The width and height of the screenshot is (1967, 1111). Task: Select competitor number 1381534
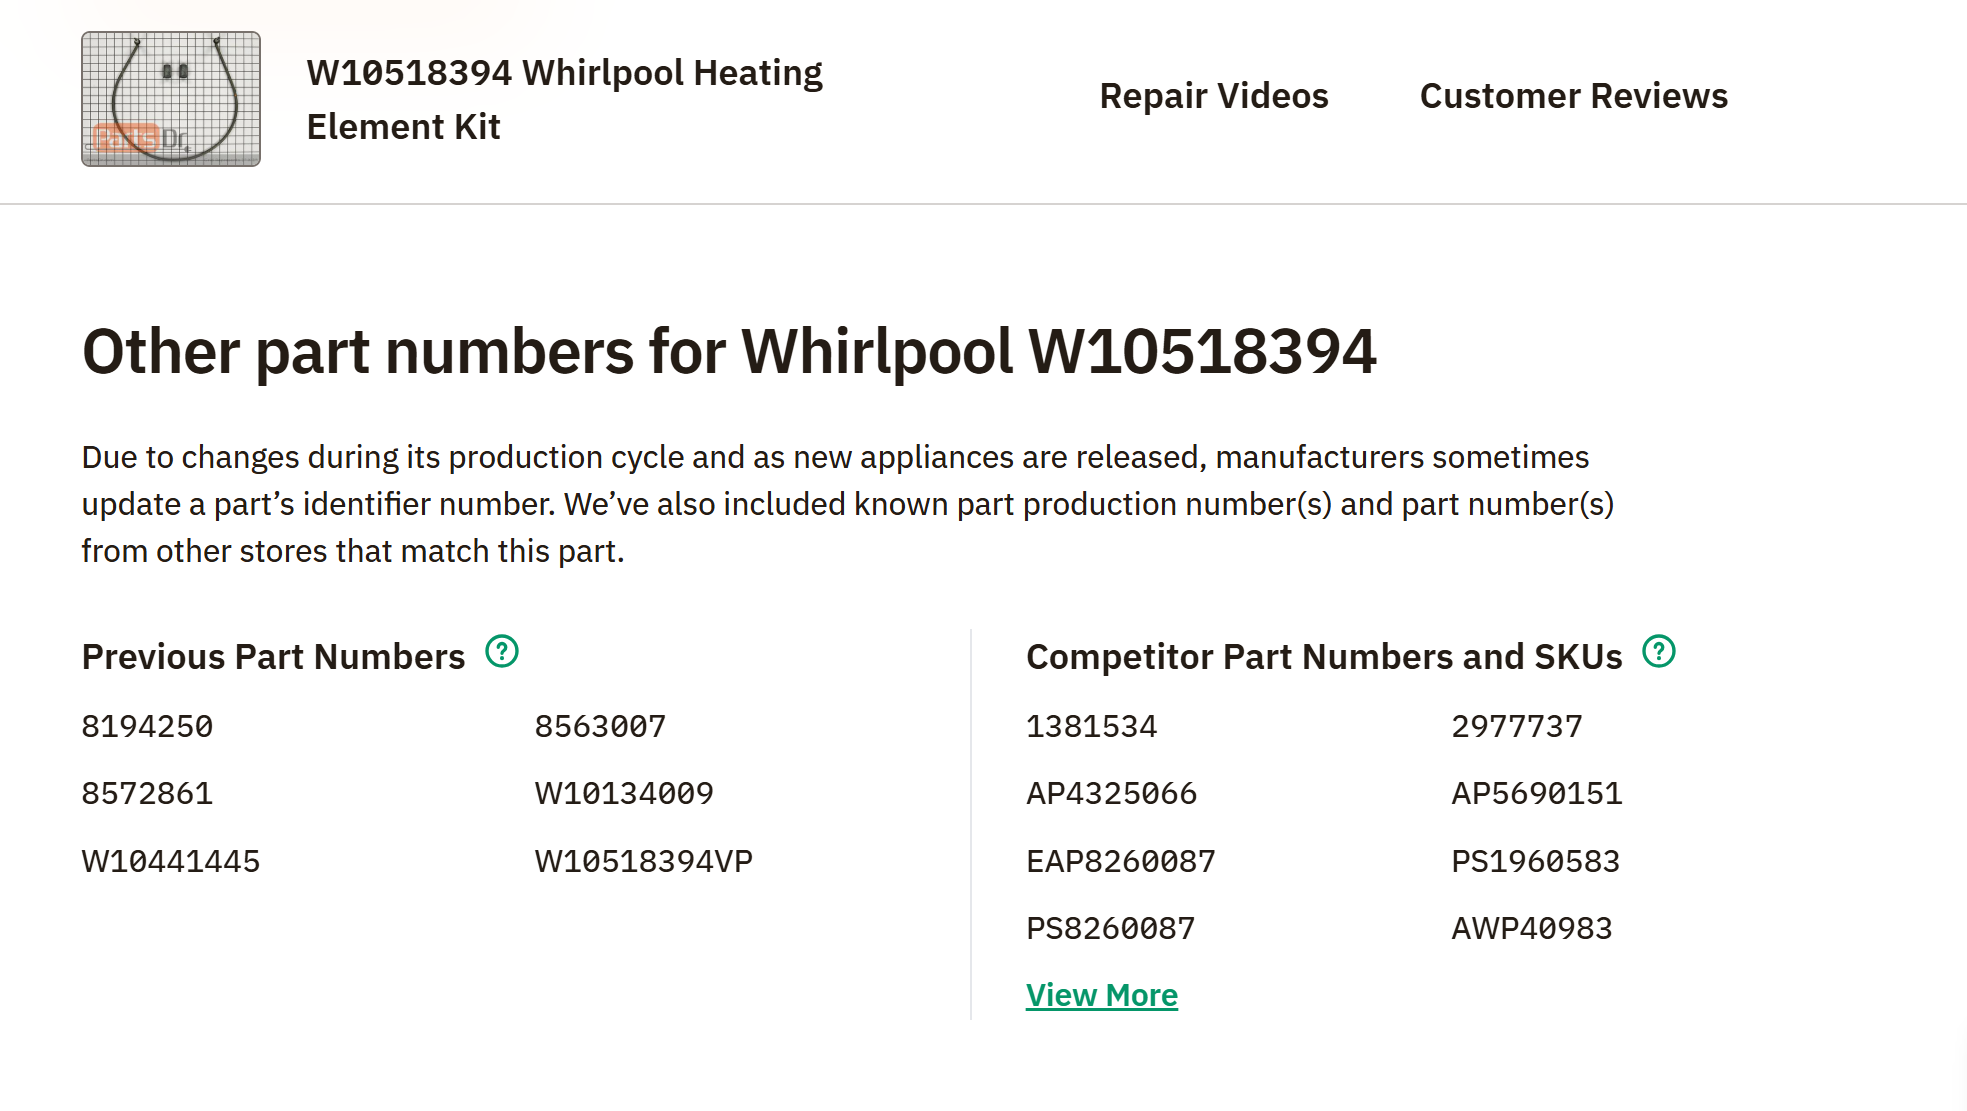point(1092,727)
